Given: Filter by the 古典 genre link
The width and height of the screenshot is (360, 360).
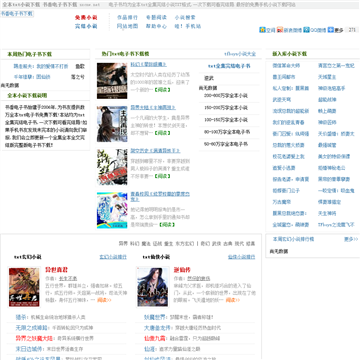Looking at the screenshot, I should (x=228, y=244).
